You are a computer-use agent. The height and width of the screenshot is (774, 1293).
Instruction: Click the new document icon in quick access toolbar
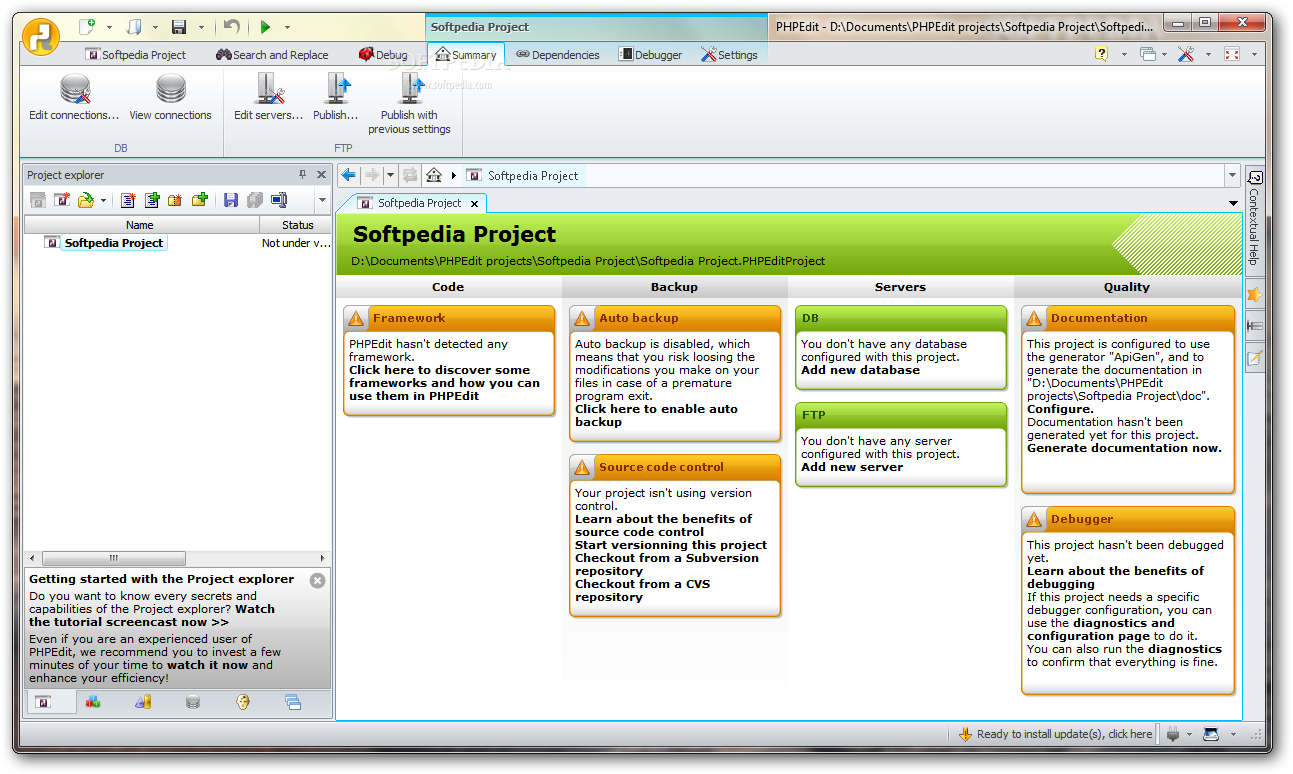point(88,27)
